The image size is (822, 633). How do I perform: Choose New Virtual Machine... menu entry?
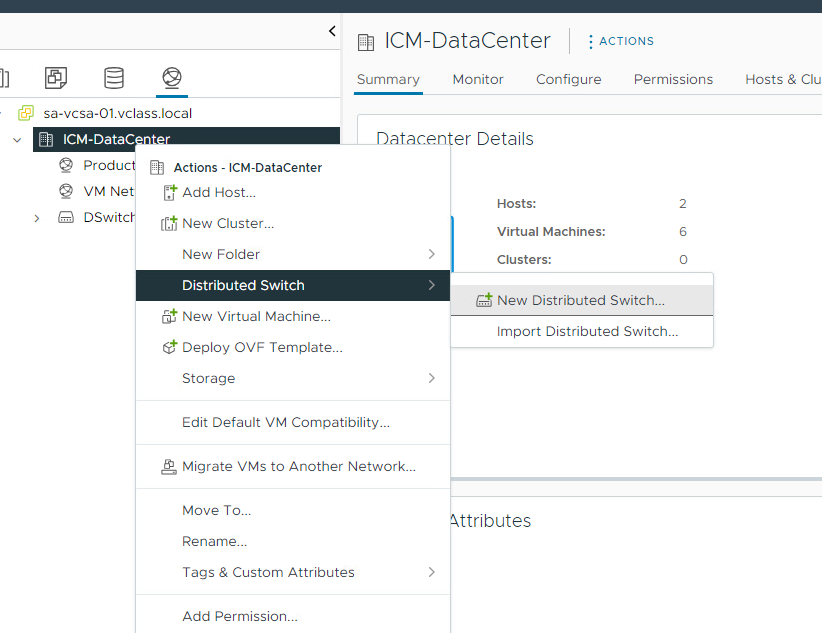coord(293,316)
